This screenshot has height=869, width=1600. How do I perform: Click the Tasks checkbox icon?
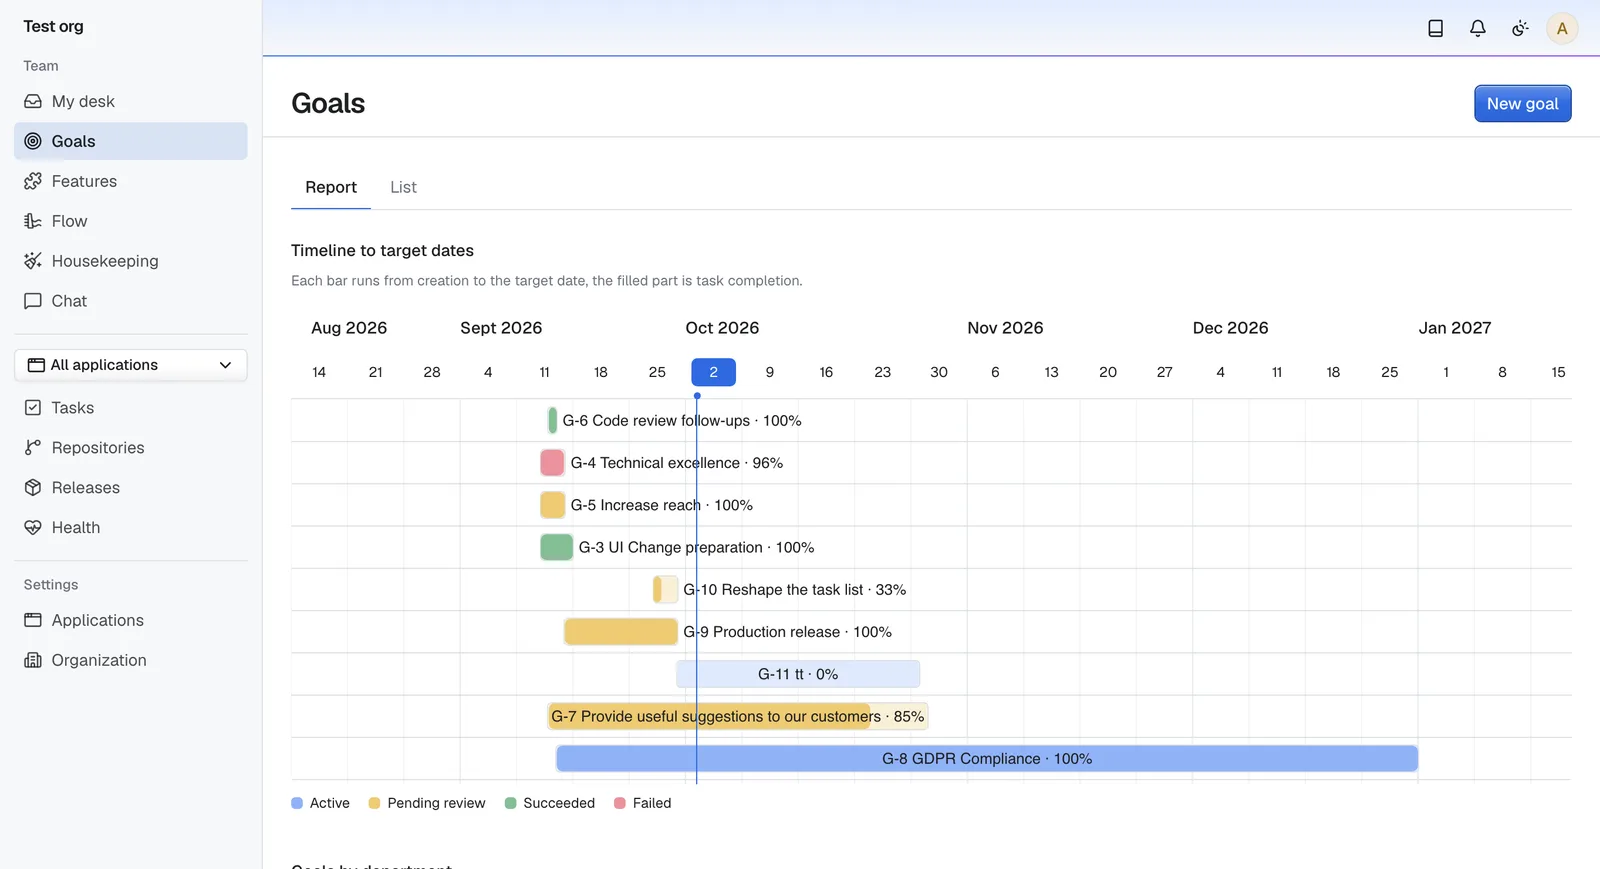click(x=33, y=408)
